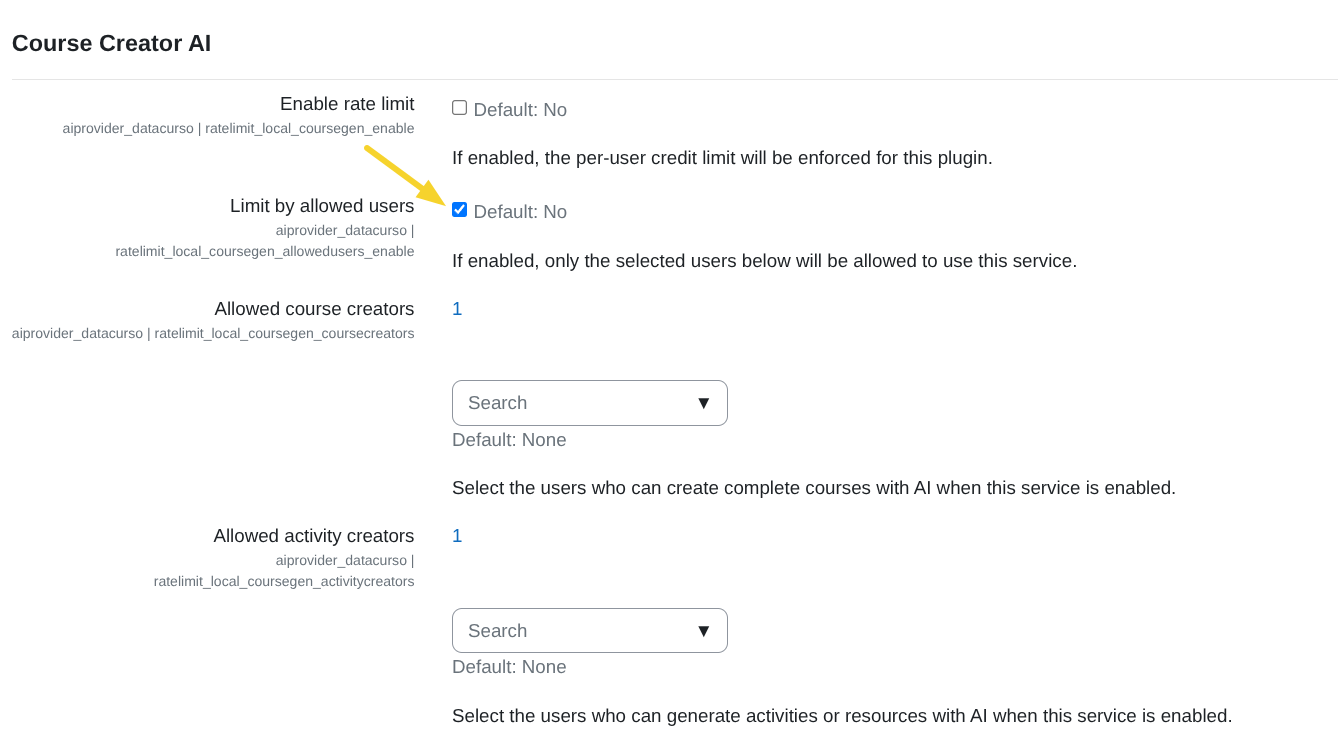Click the 'Limit by allowed users' setting label
This screenshot has height=738, width=1338.
click(x=321, y=206)
